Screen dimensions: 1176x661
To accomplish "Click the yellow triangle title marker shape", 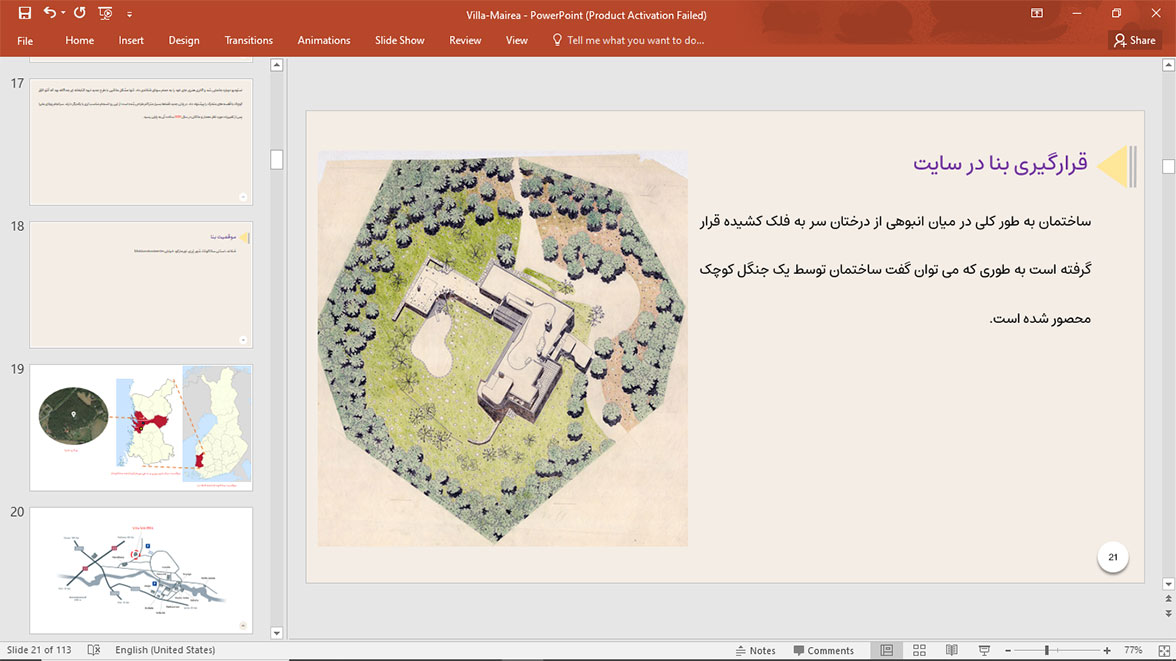I will tap(1113, 166).
